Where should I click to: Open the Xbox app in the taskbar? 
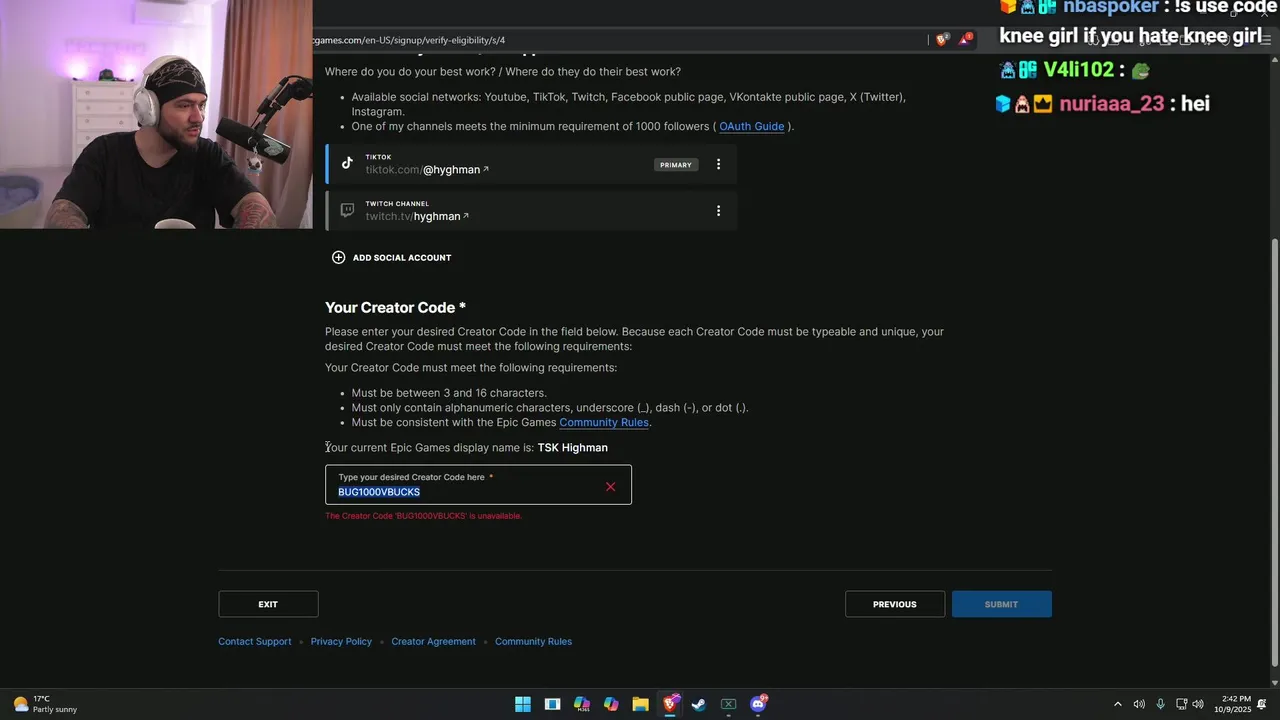(x=729, y=704)
